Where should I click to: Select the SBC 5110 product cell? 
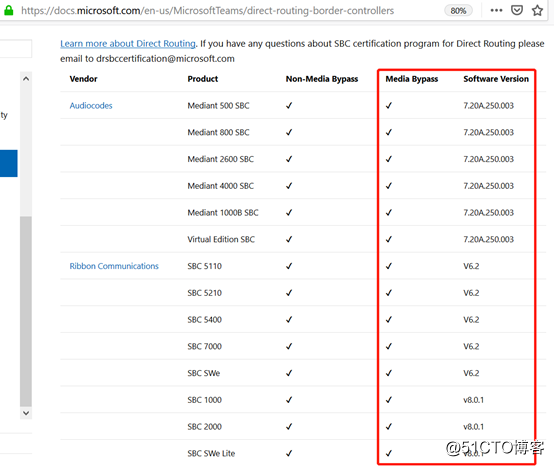205,266
